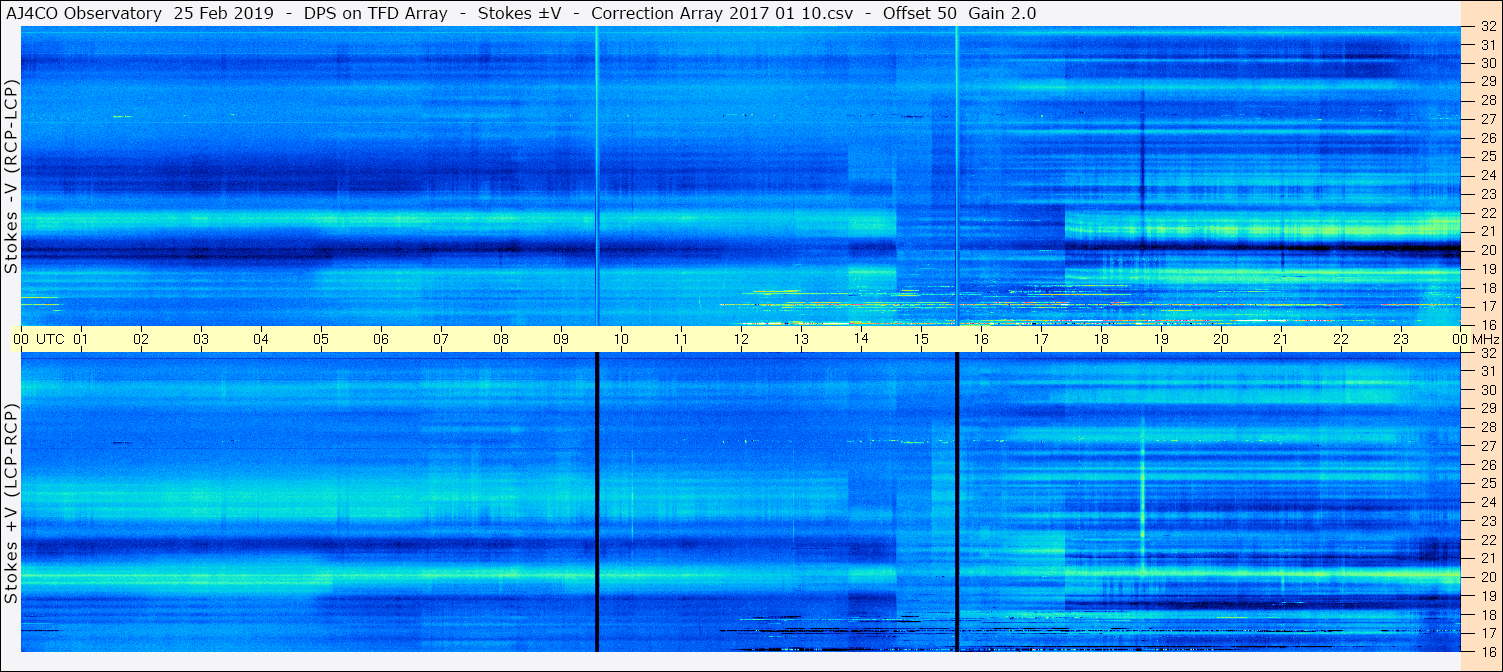Image resolution: width=1503 pixels, height=672 pixels.
Task: Click the 06 hour tick label
Action: pyautogui.click(x=381, y=339)
